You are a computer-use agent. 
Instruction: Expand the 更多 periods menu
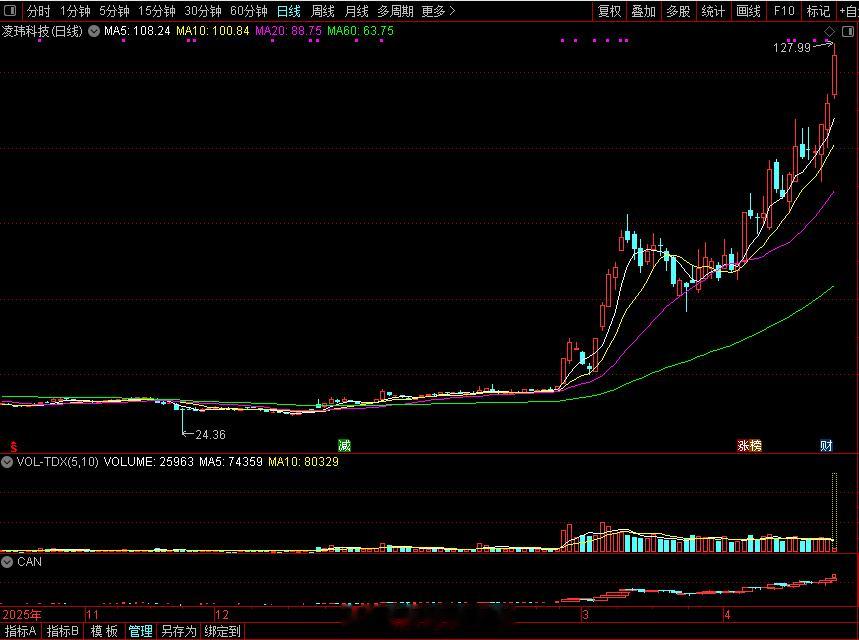438,11
